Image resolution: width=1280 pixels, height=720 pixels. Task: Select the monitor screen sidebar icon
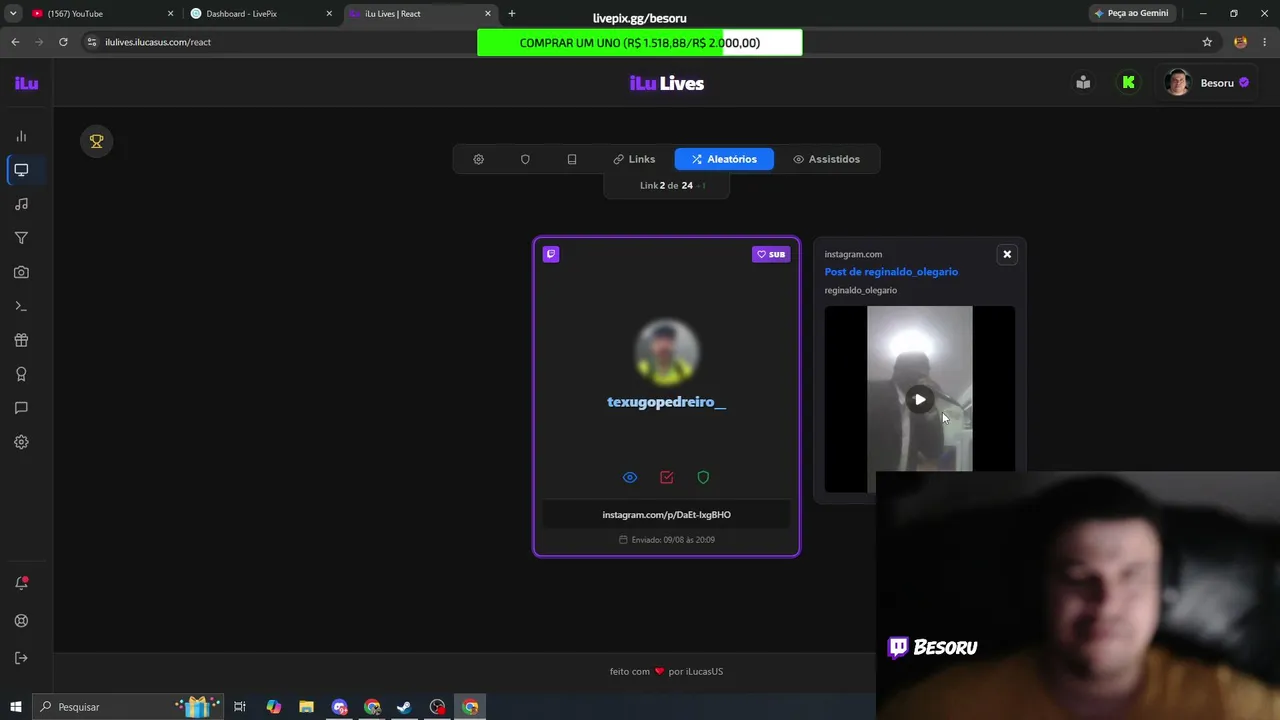[x=21, y=170]
